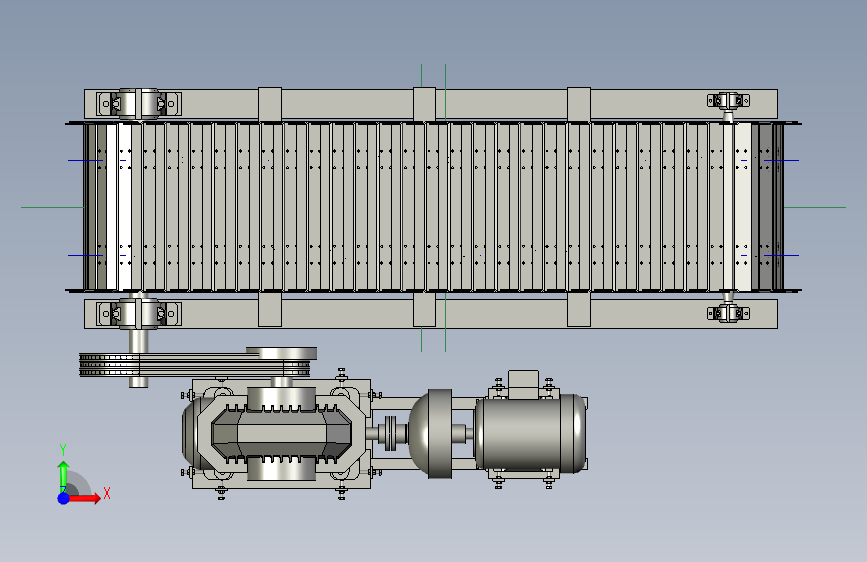This screenshot has height=562, width=867.
Task: Select the electric motor body
Action: point(530,433)
